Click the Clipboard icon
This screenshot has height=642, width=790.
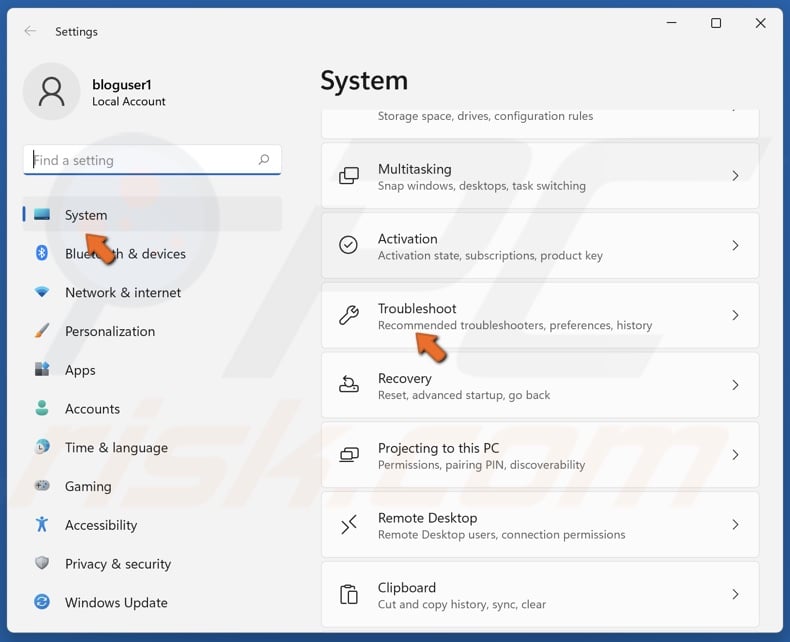(349, 594)
